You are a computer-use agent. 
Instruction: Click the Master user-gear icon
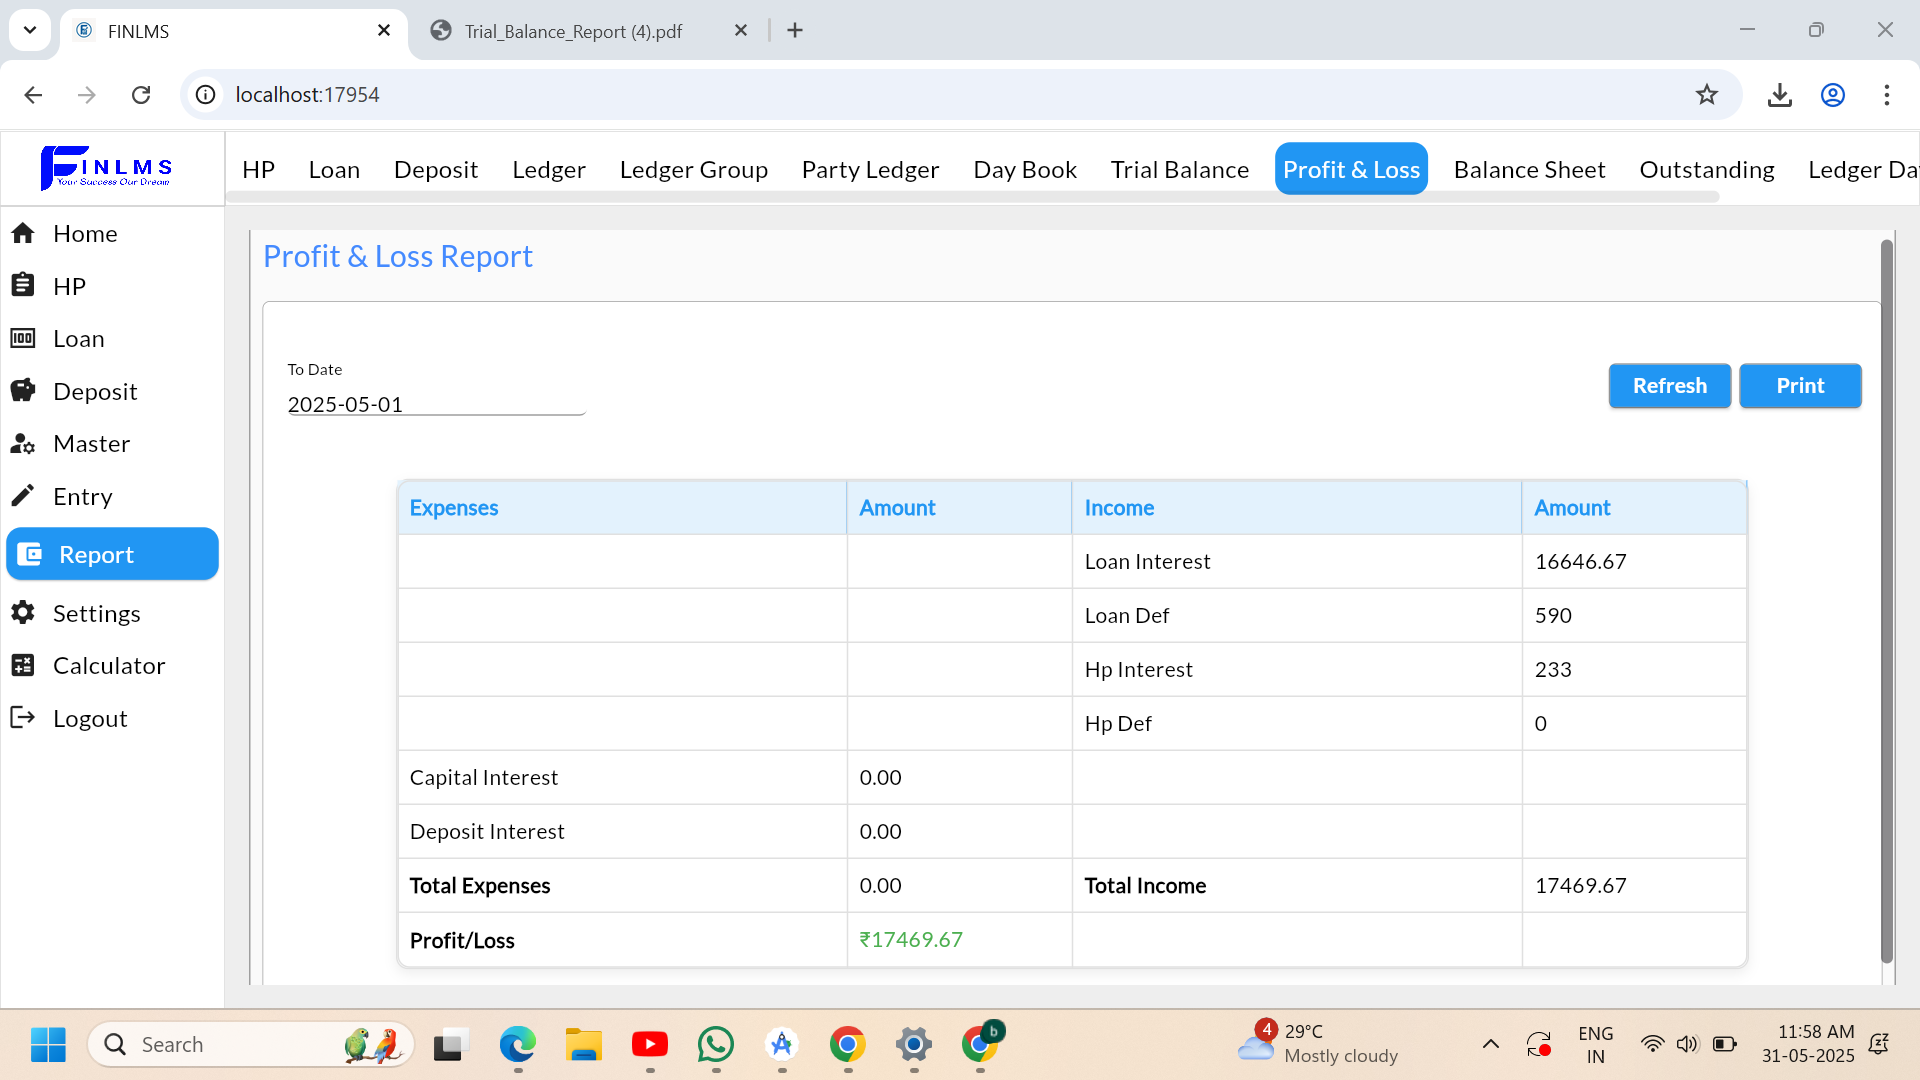23,443
